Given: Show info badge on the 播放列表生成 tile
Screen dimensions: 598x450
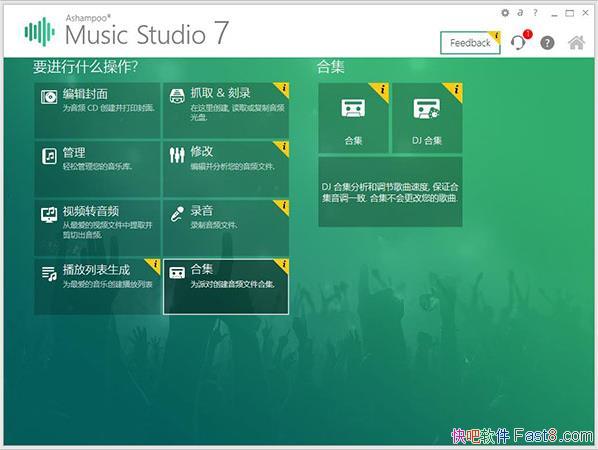Looking at the screenshot, I should point(154,265).
